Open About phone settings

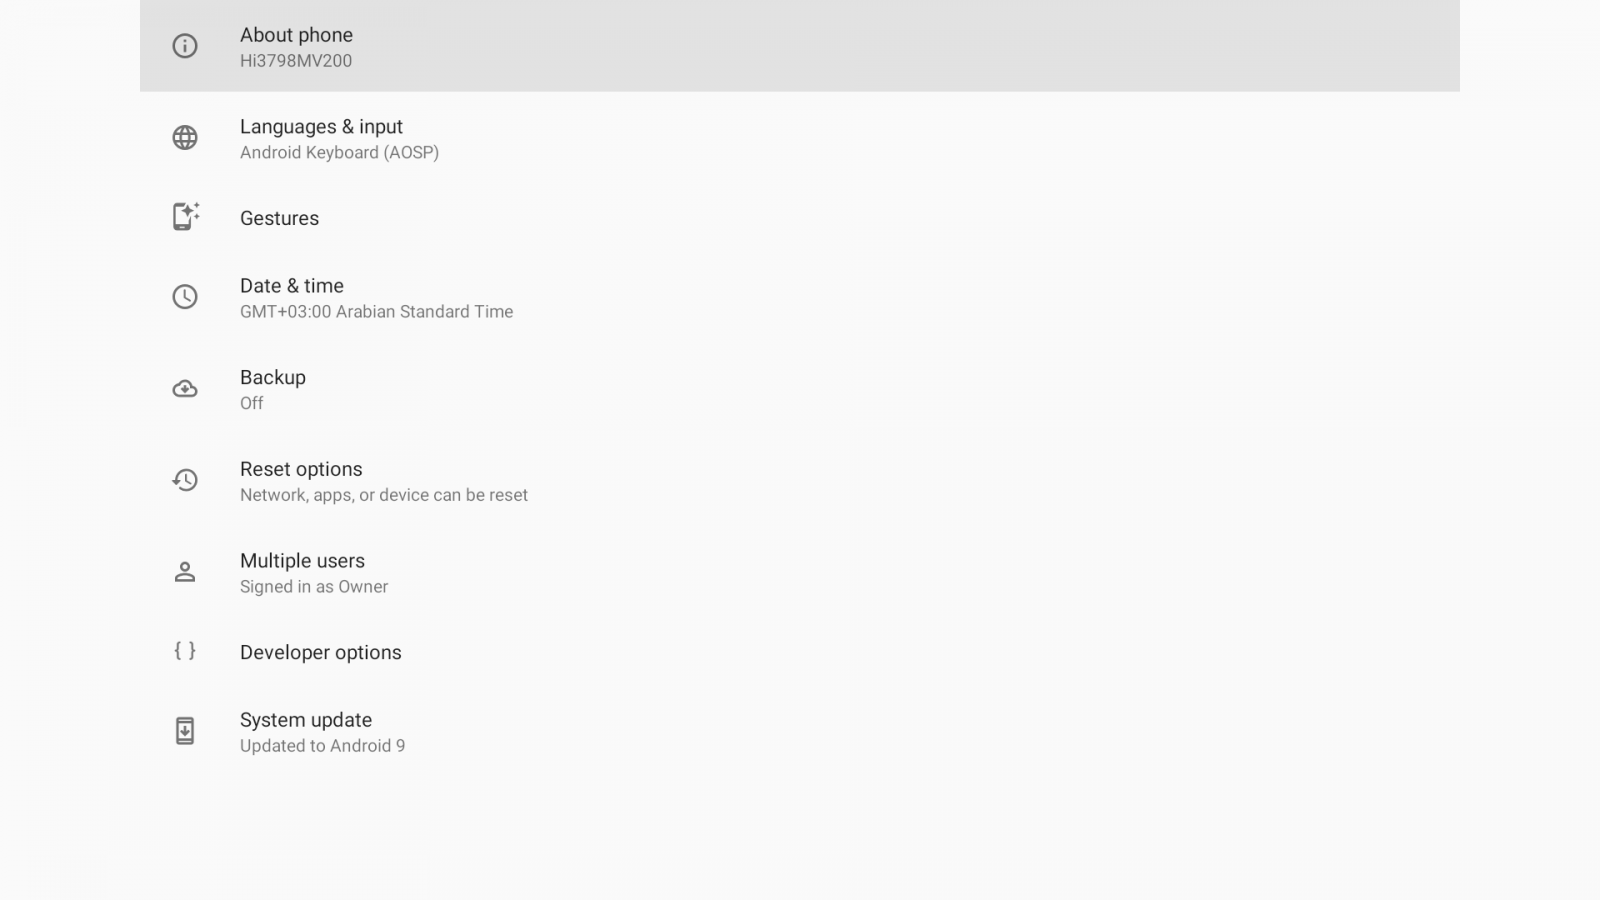click(296, 35)
